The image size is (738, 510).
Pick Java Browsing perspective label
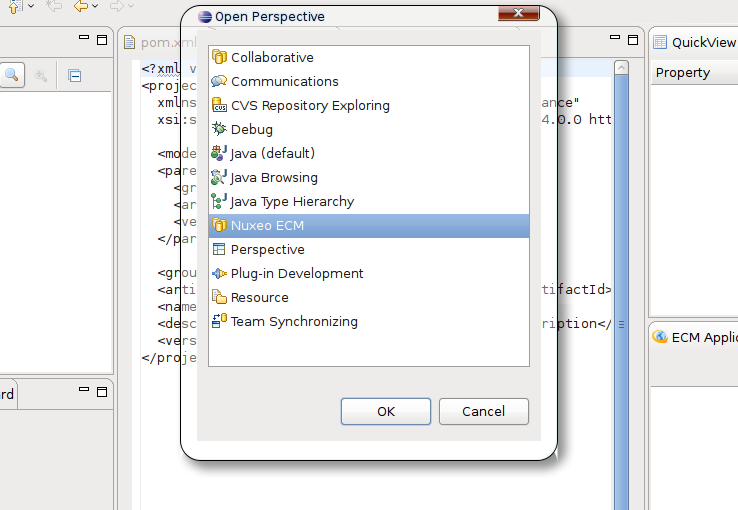point(274,177)
